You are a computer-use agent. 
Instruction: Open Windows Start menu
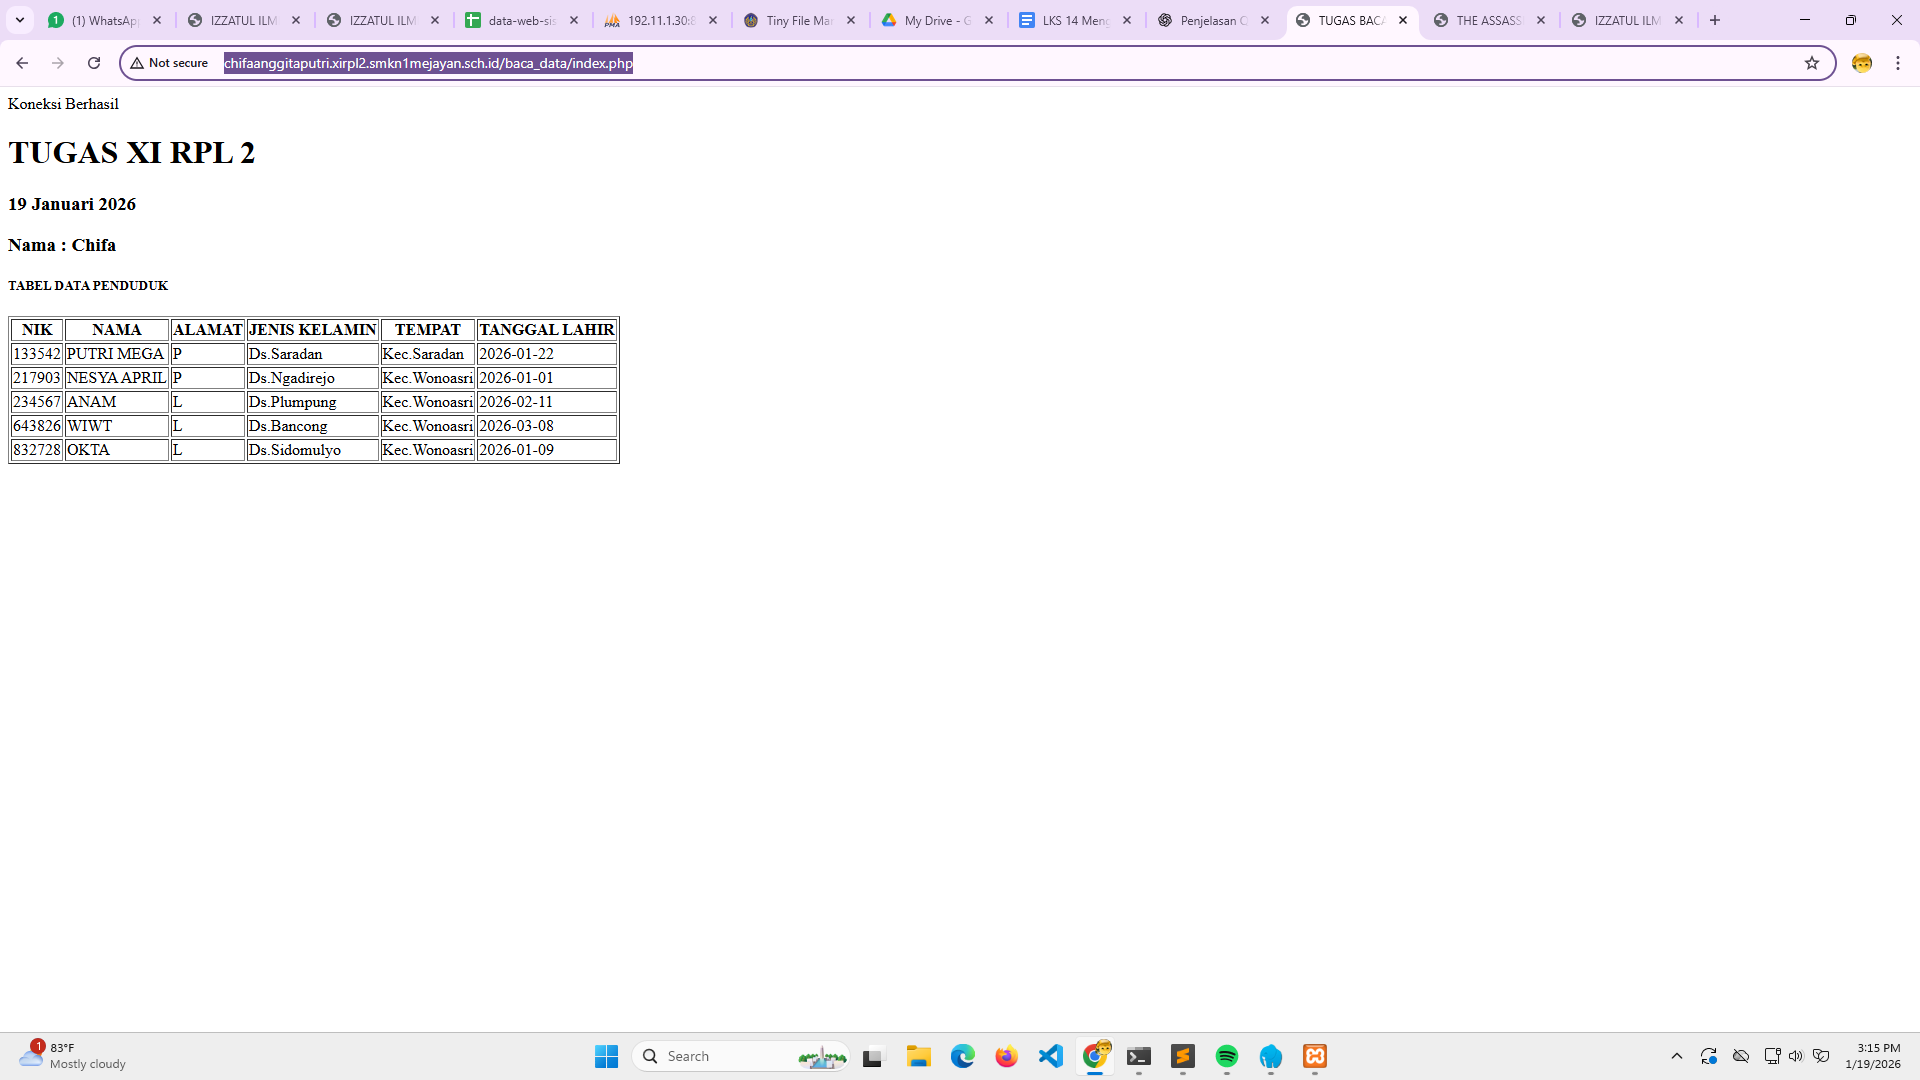[x=606, y=1056]
